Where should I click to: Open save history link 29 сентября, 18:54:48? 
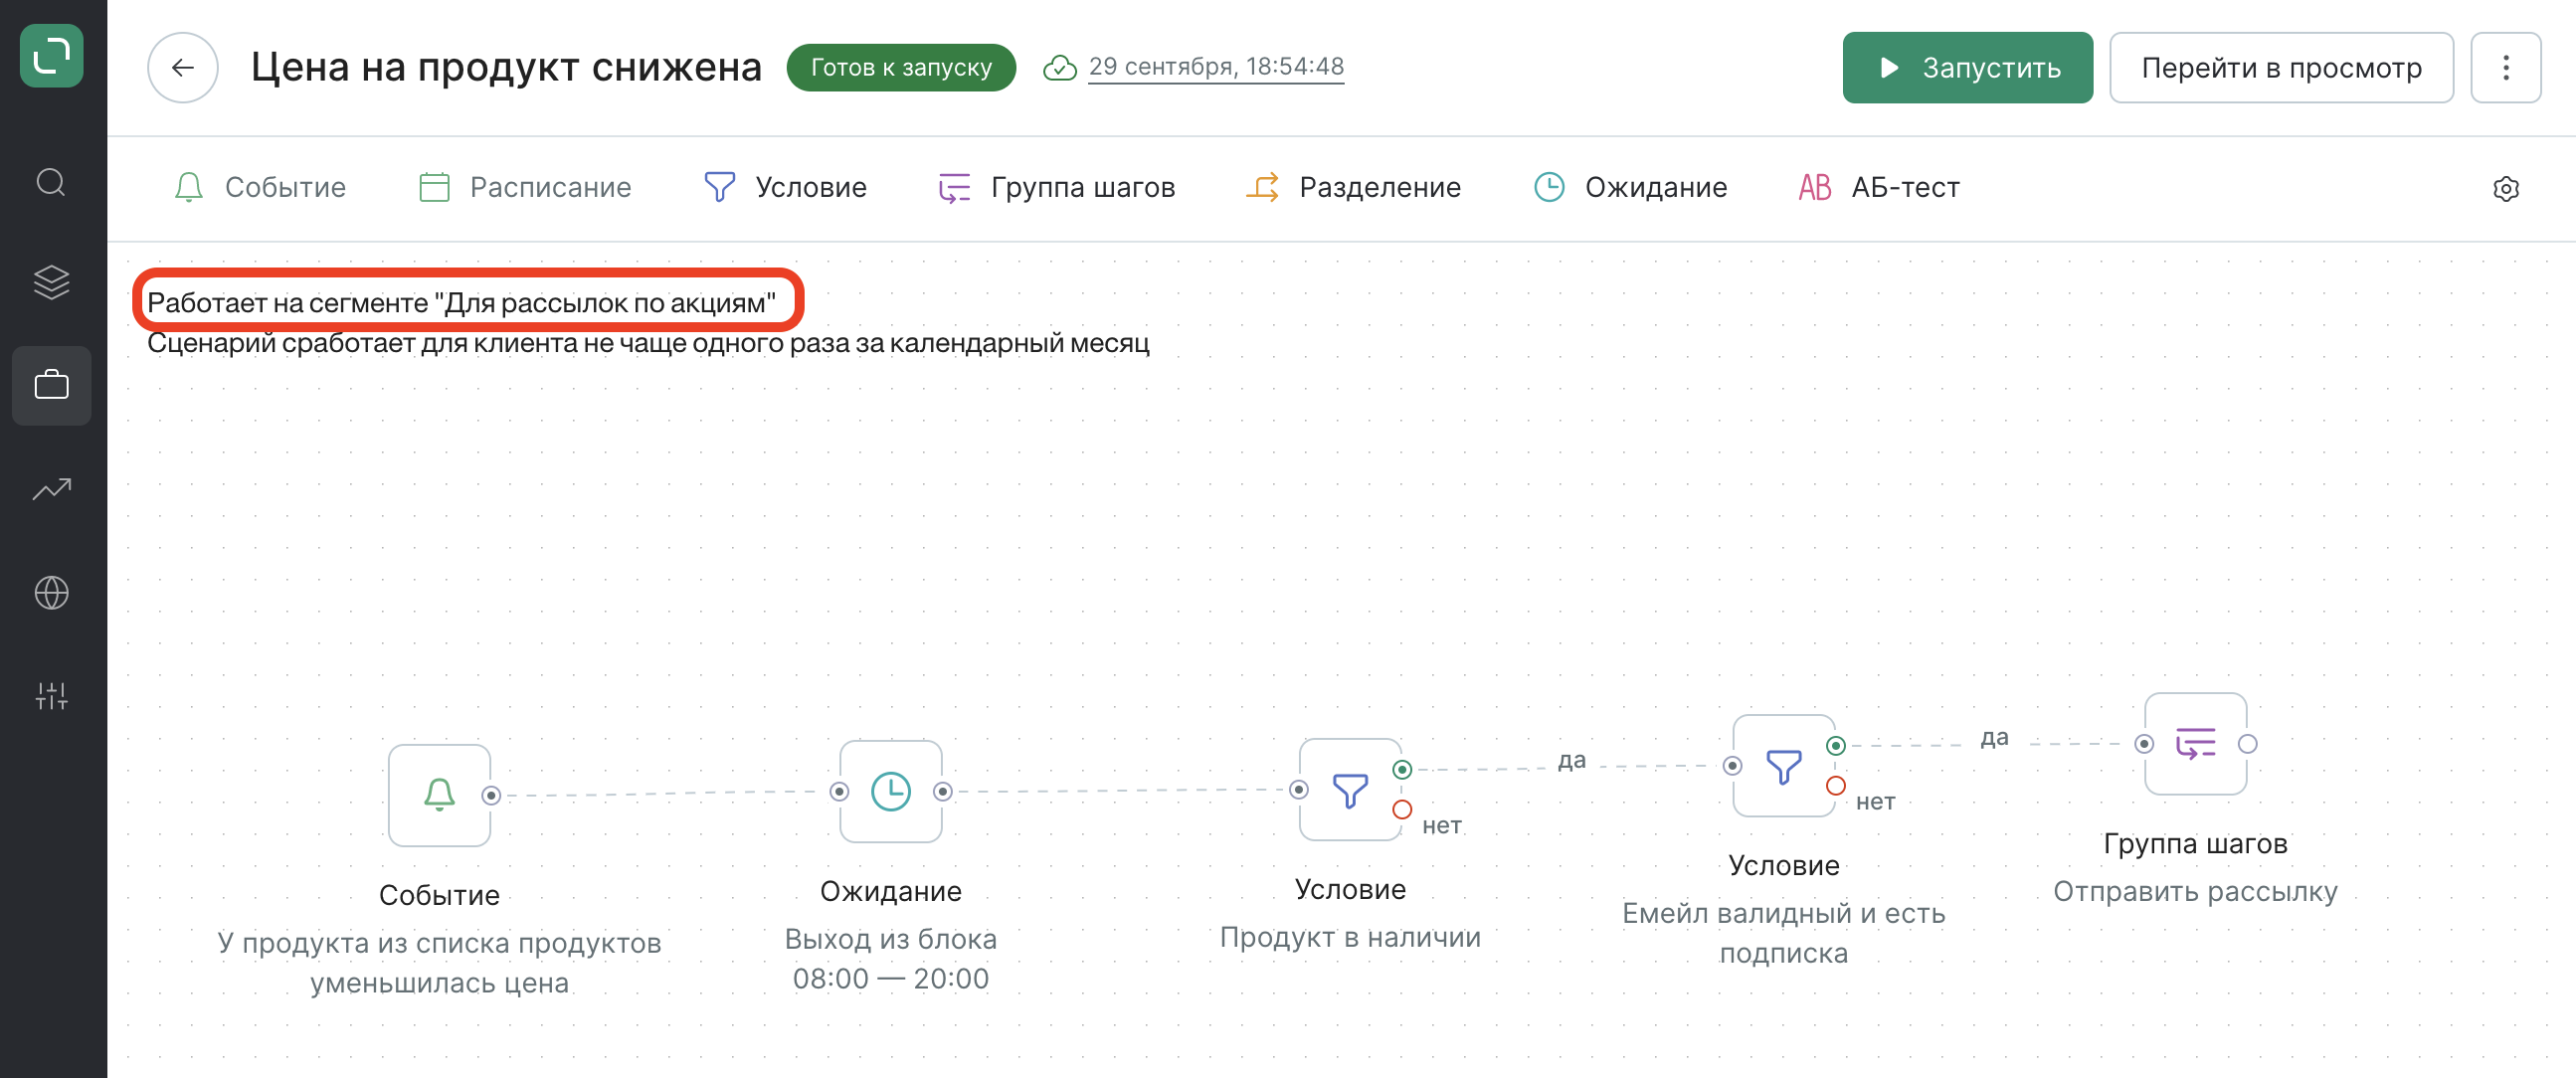coord(1216,66)
